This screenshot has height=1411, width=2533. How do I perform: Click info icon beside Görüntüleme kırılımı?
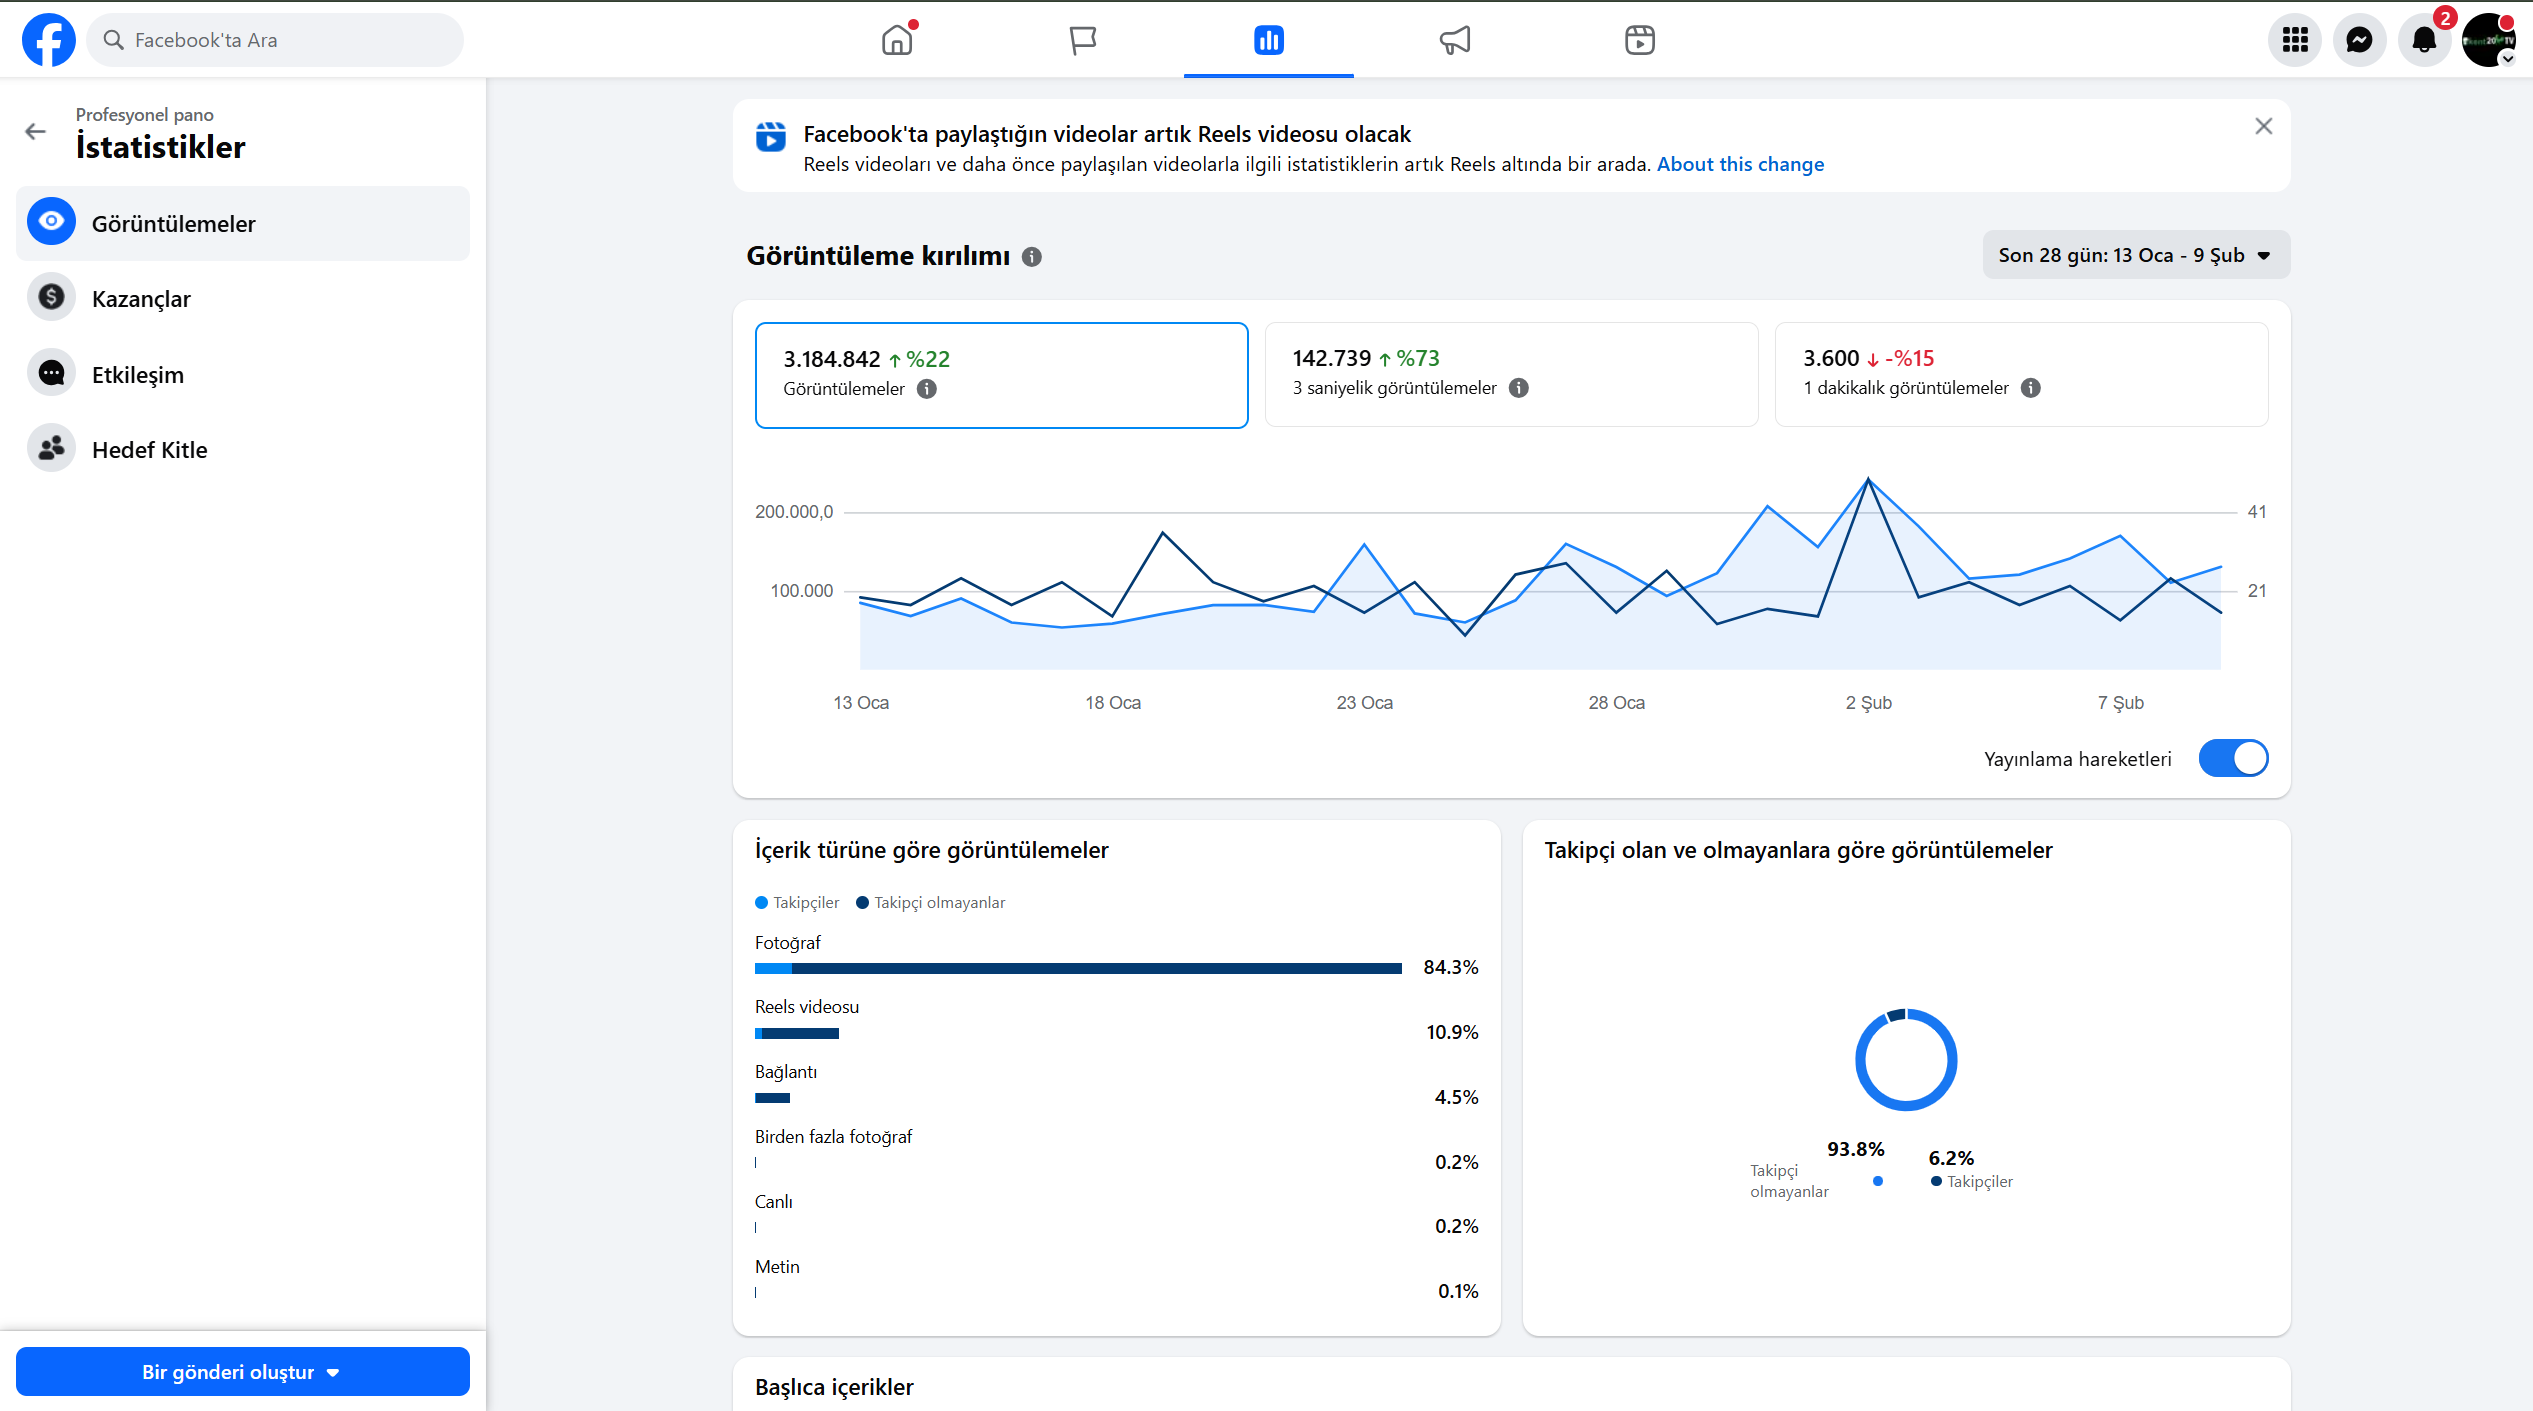tap(1032, 257)
